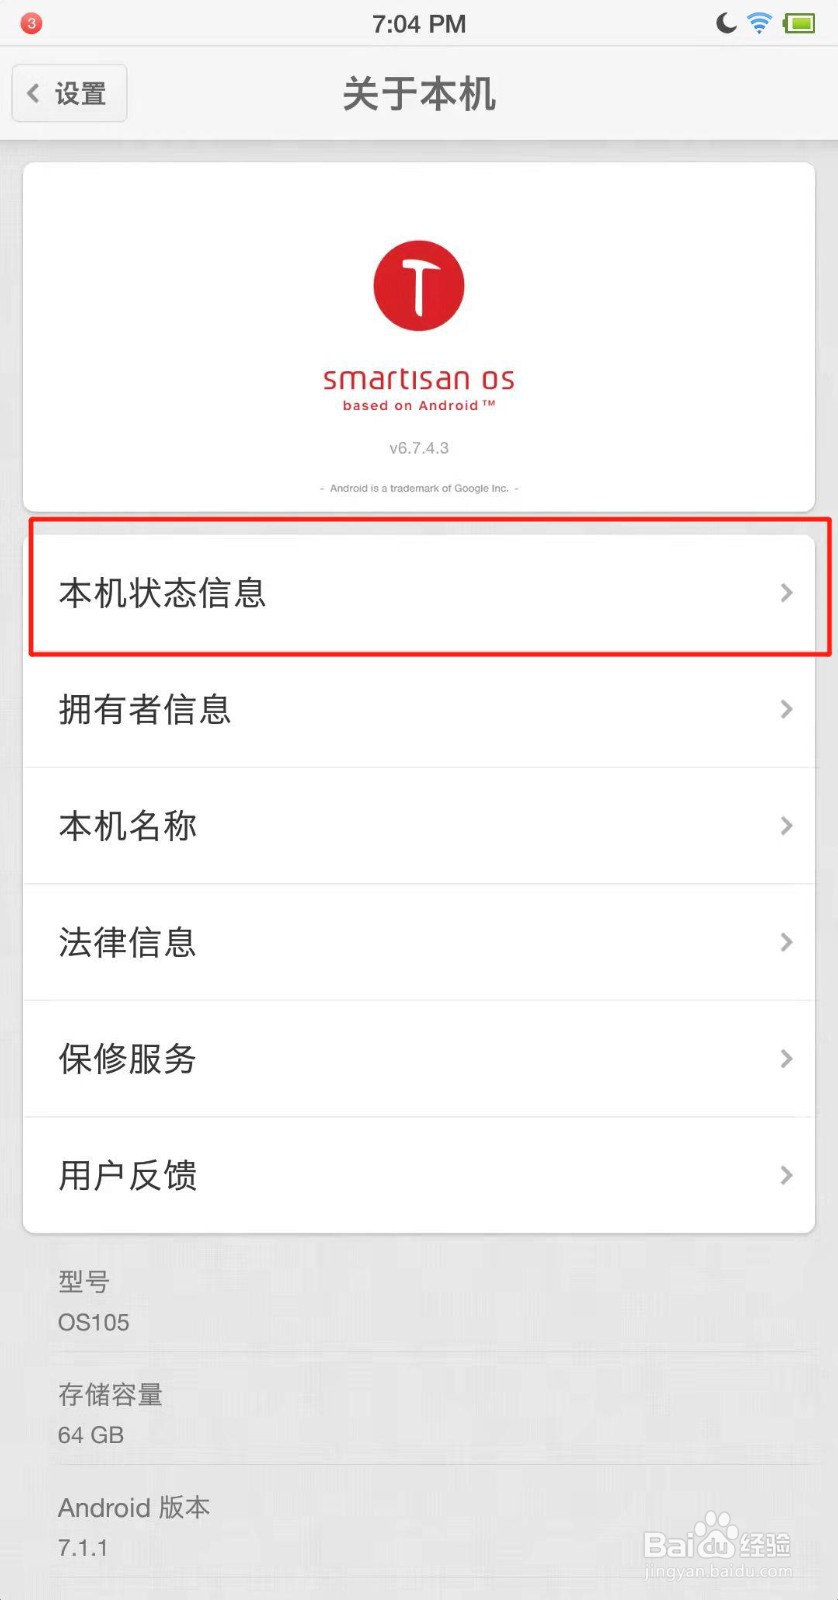This screenshot has height=1600, width=838.
Task: Expand 本机名称 via its chevron
Action: pos(787,826)
